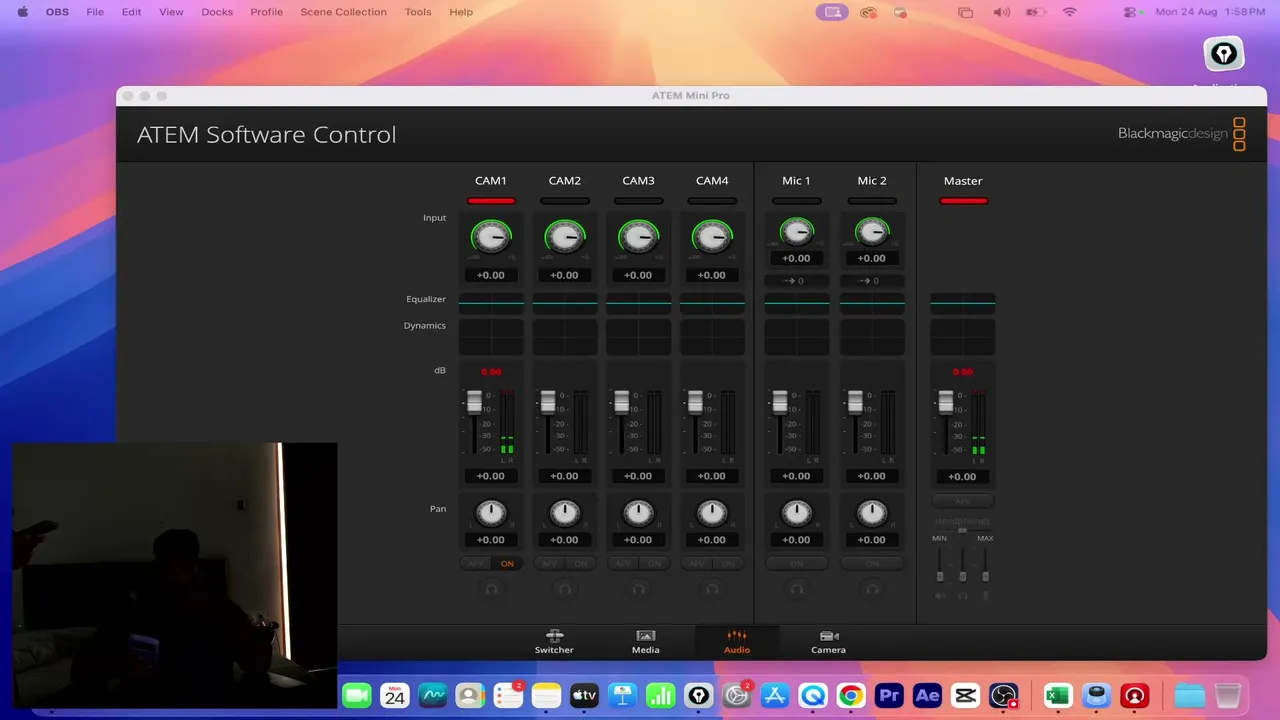The height and width of the screenshot is (720, 1280).
Task: Open Microsoft Excel from the Dock
Action: tap(1058, 695)
